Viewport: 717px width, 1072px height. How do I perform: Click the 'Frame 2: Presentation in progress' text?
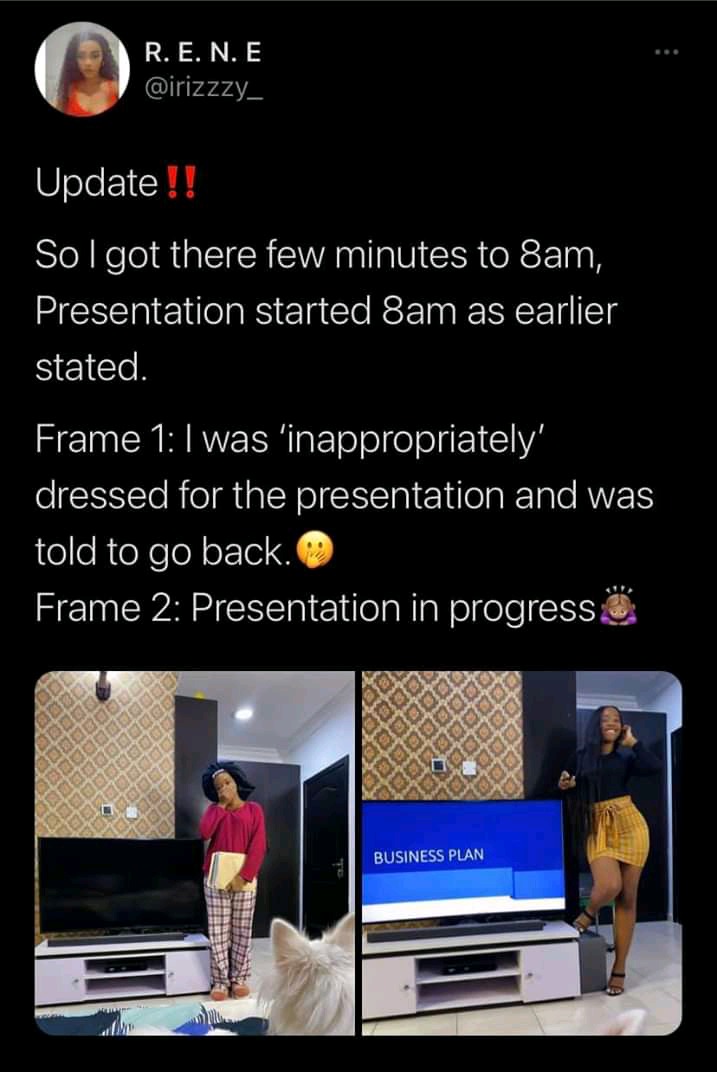tap(316, 608)
